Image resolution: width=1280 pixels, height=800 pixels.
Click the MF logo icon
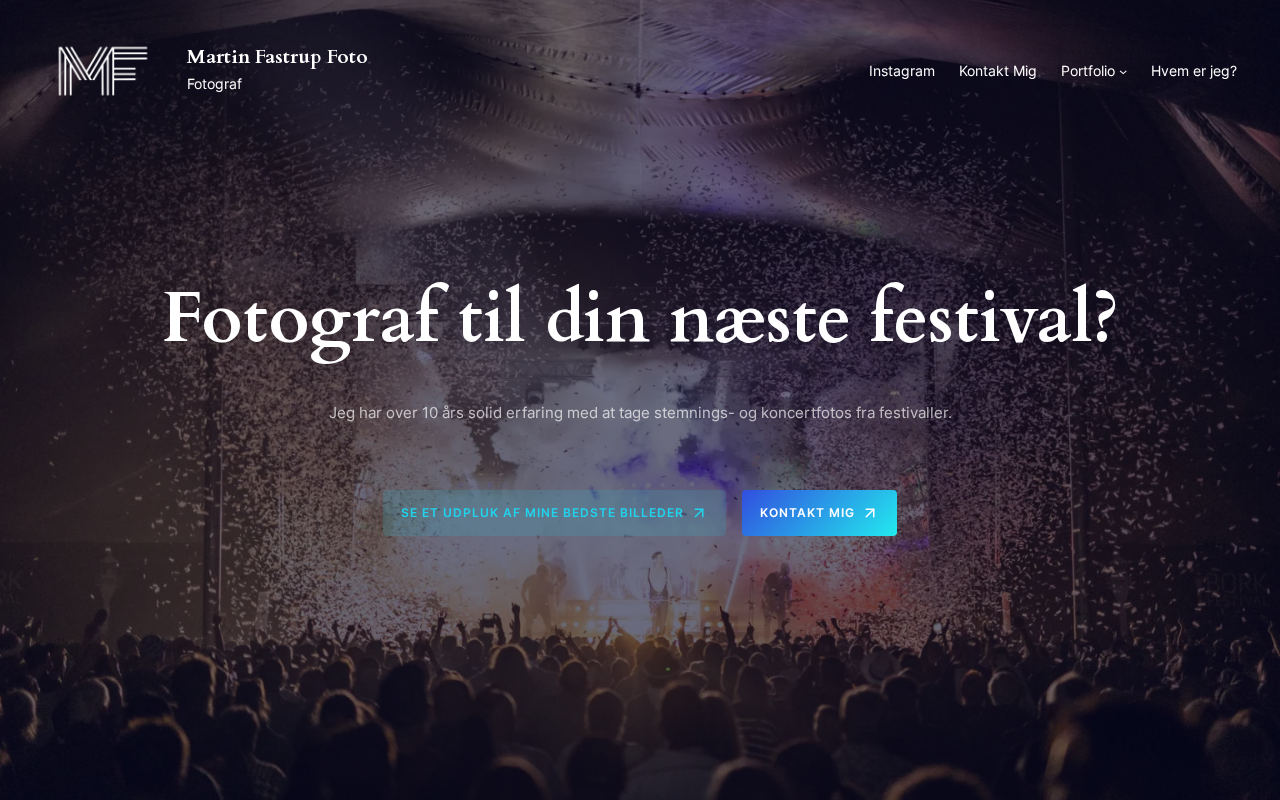(x=103, y=71)
